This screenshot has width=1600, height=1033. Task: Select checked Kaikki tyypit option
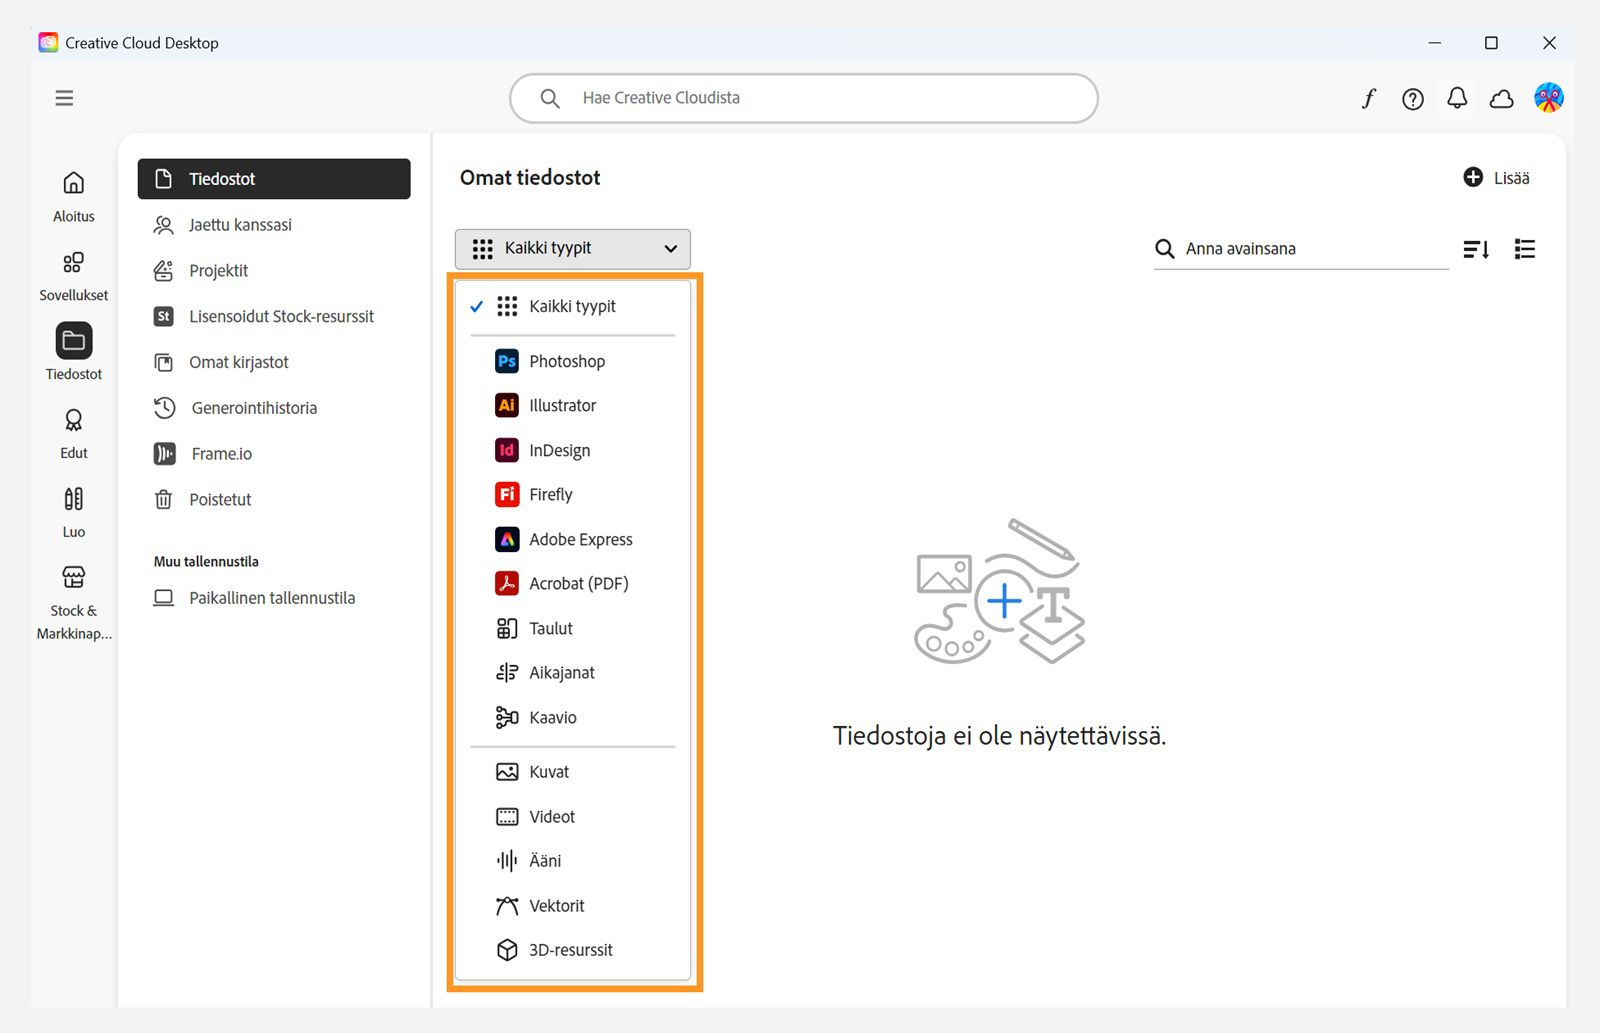click(573, 306)
